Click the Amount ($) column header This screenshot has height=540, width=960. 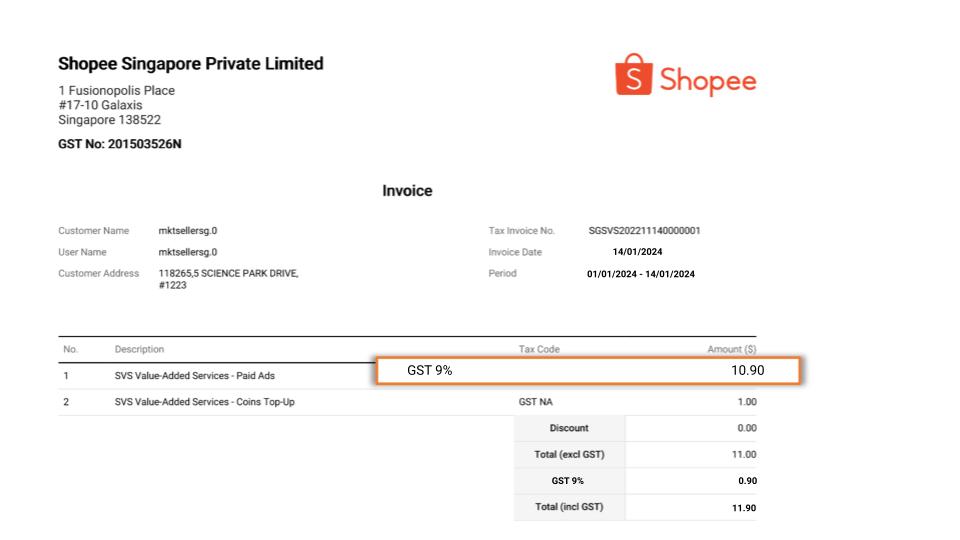(x=731, y=349)
